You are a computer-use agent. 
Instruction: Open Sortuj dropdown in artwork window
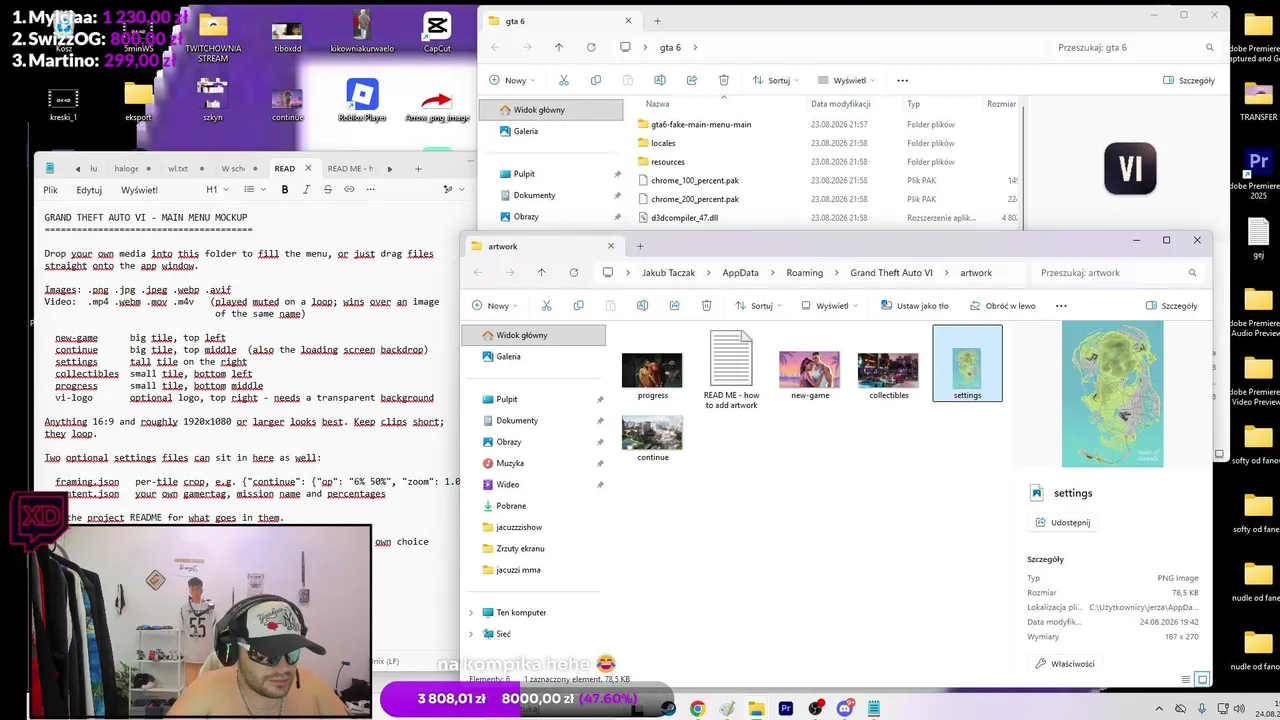point(759,305)
